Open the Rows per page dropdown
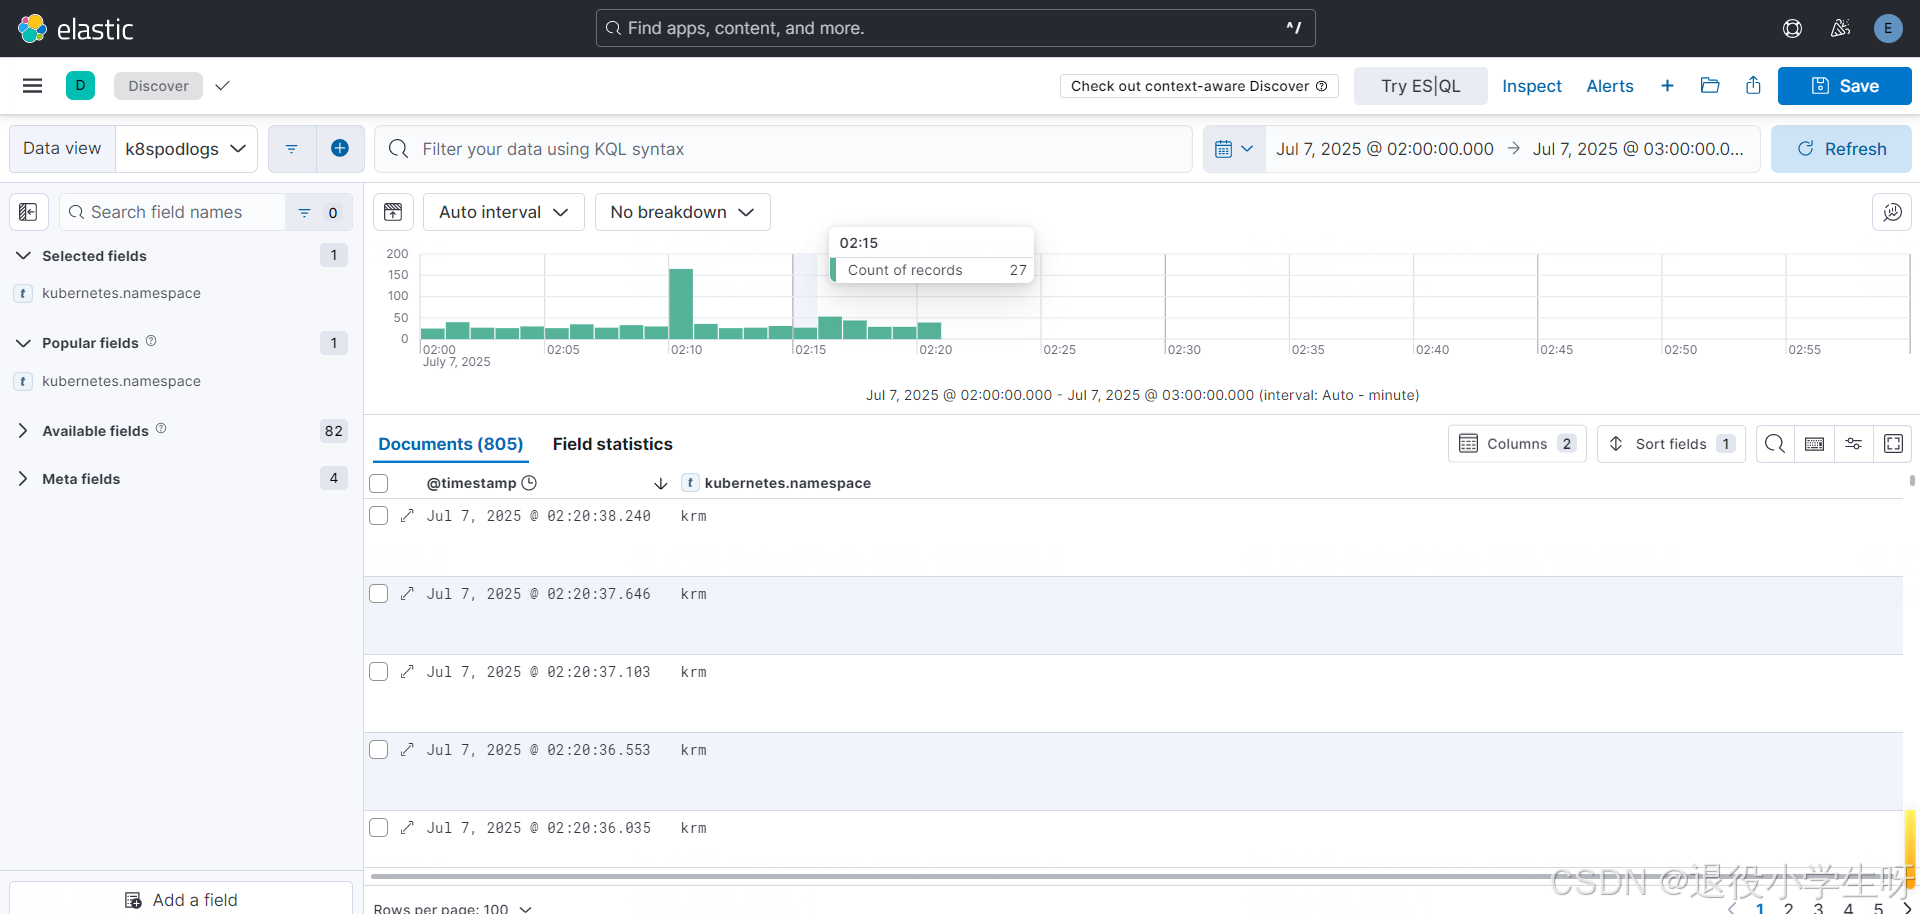Image resolution: width=1920 pixels, height=914 pixels. tap(452, 908)
